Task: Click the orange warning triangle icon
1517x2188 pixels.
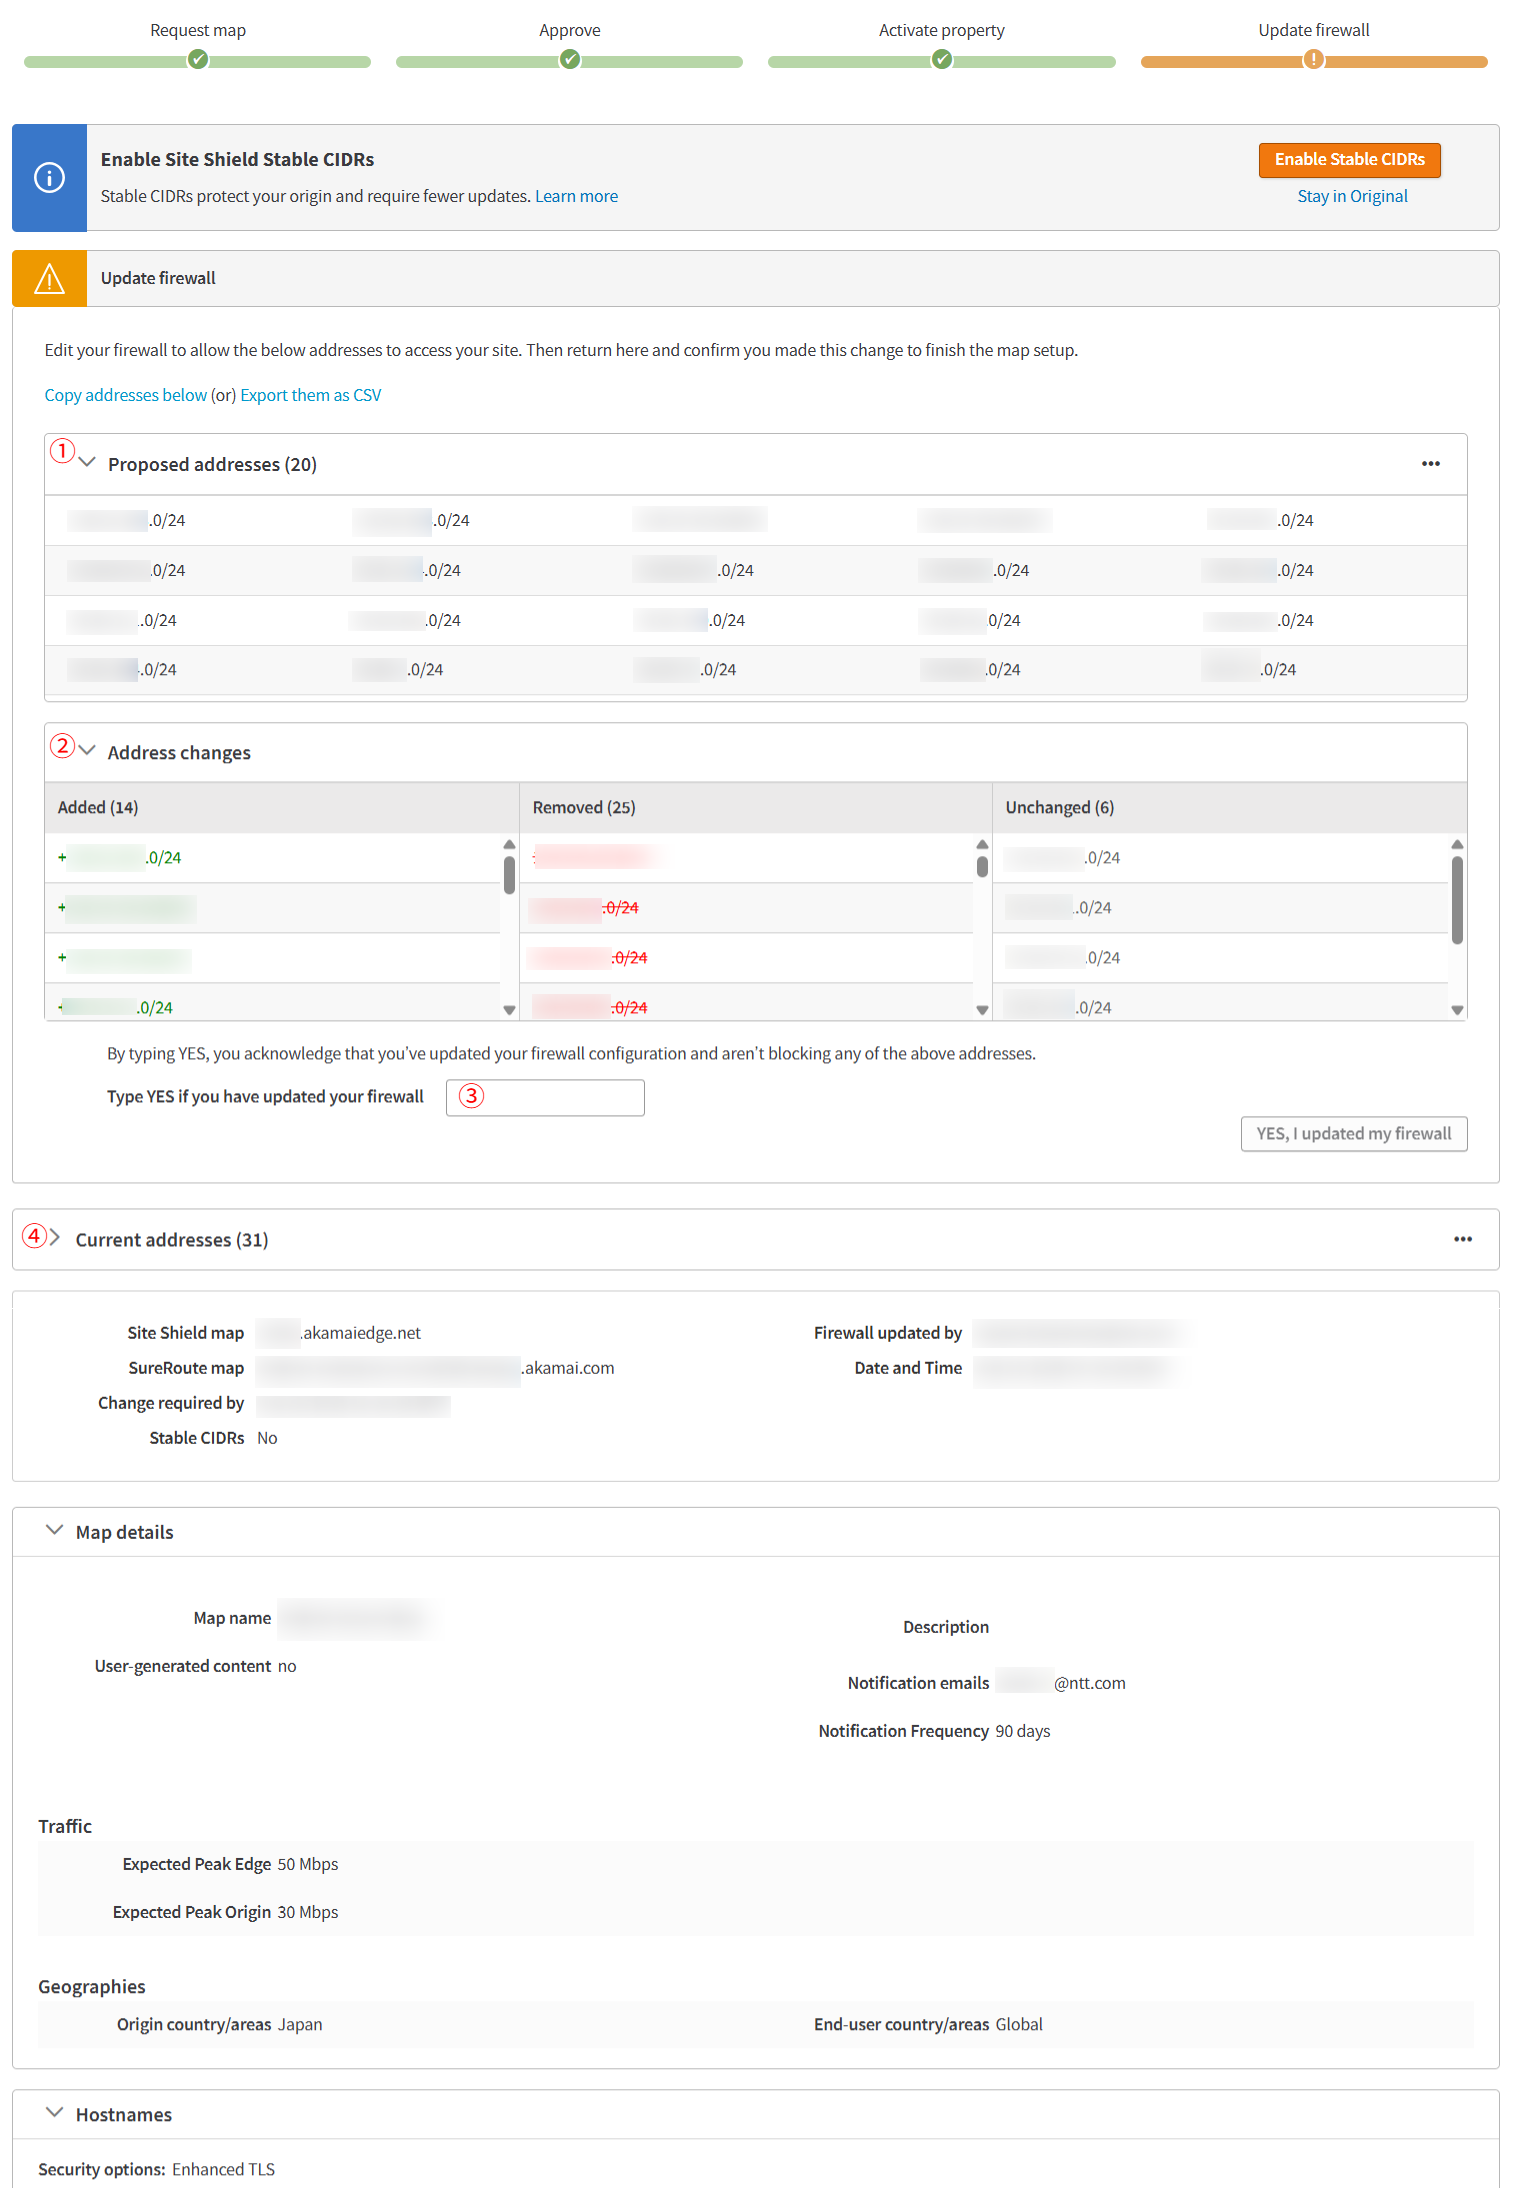Action: coord(49,279)
